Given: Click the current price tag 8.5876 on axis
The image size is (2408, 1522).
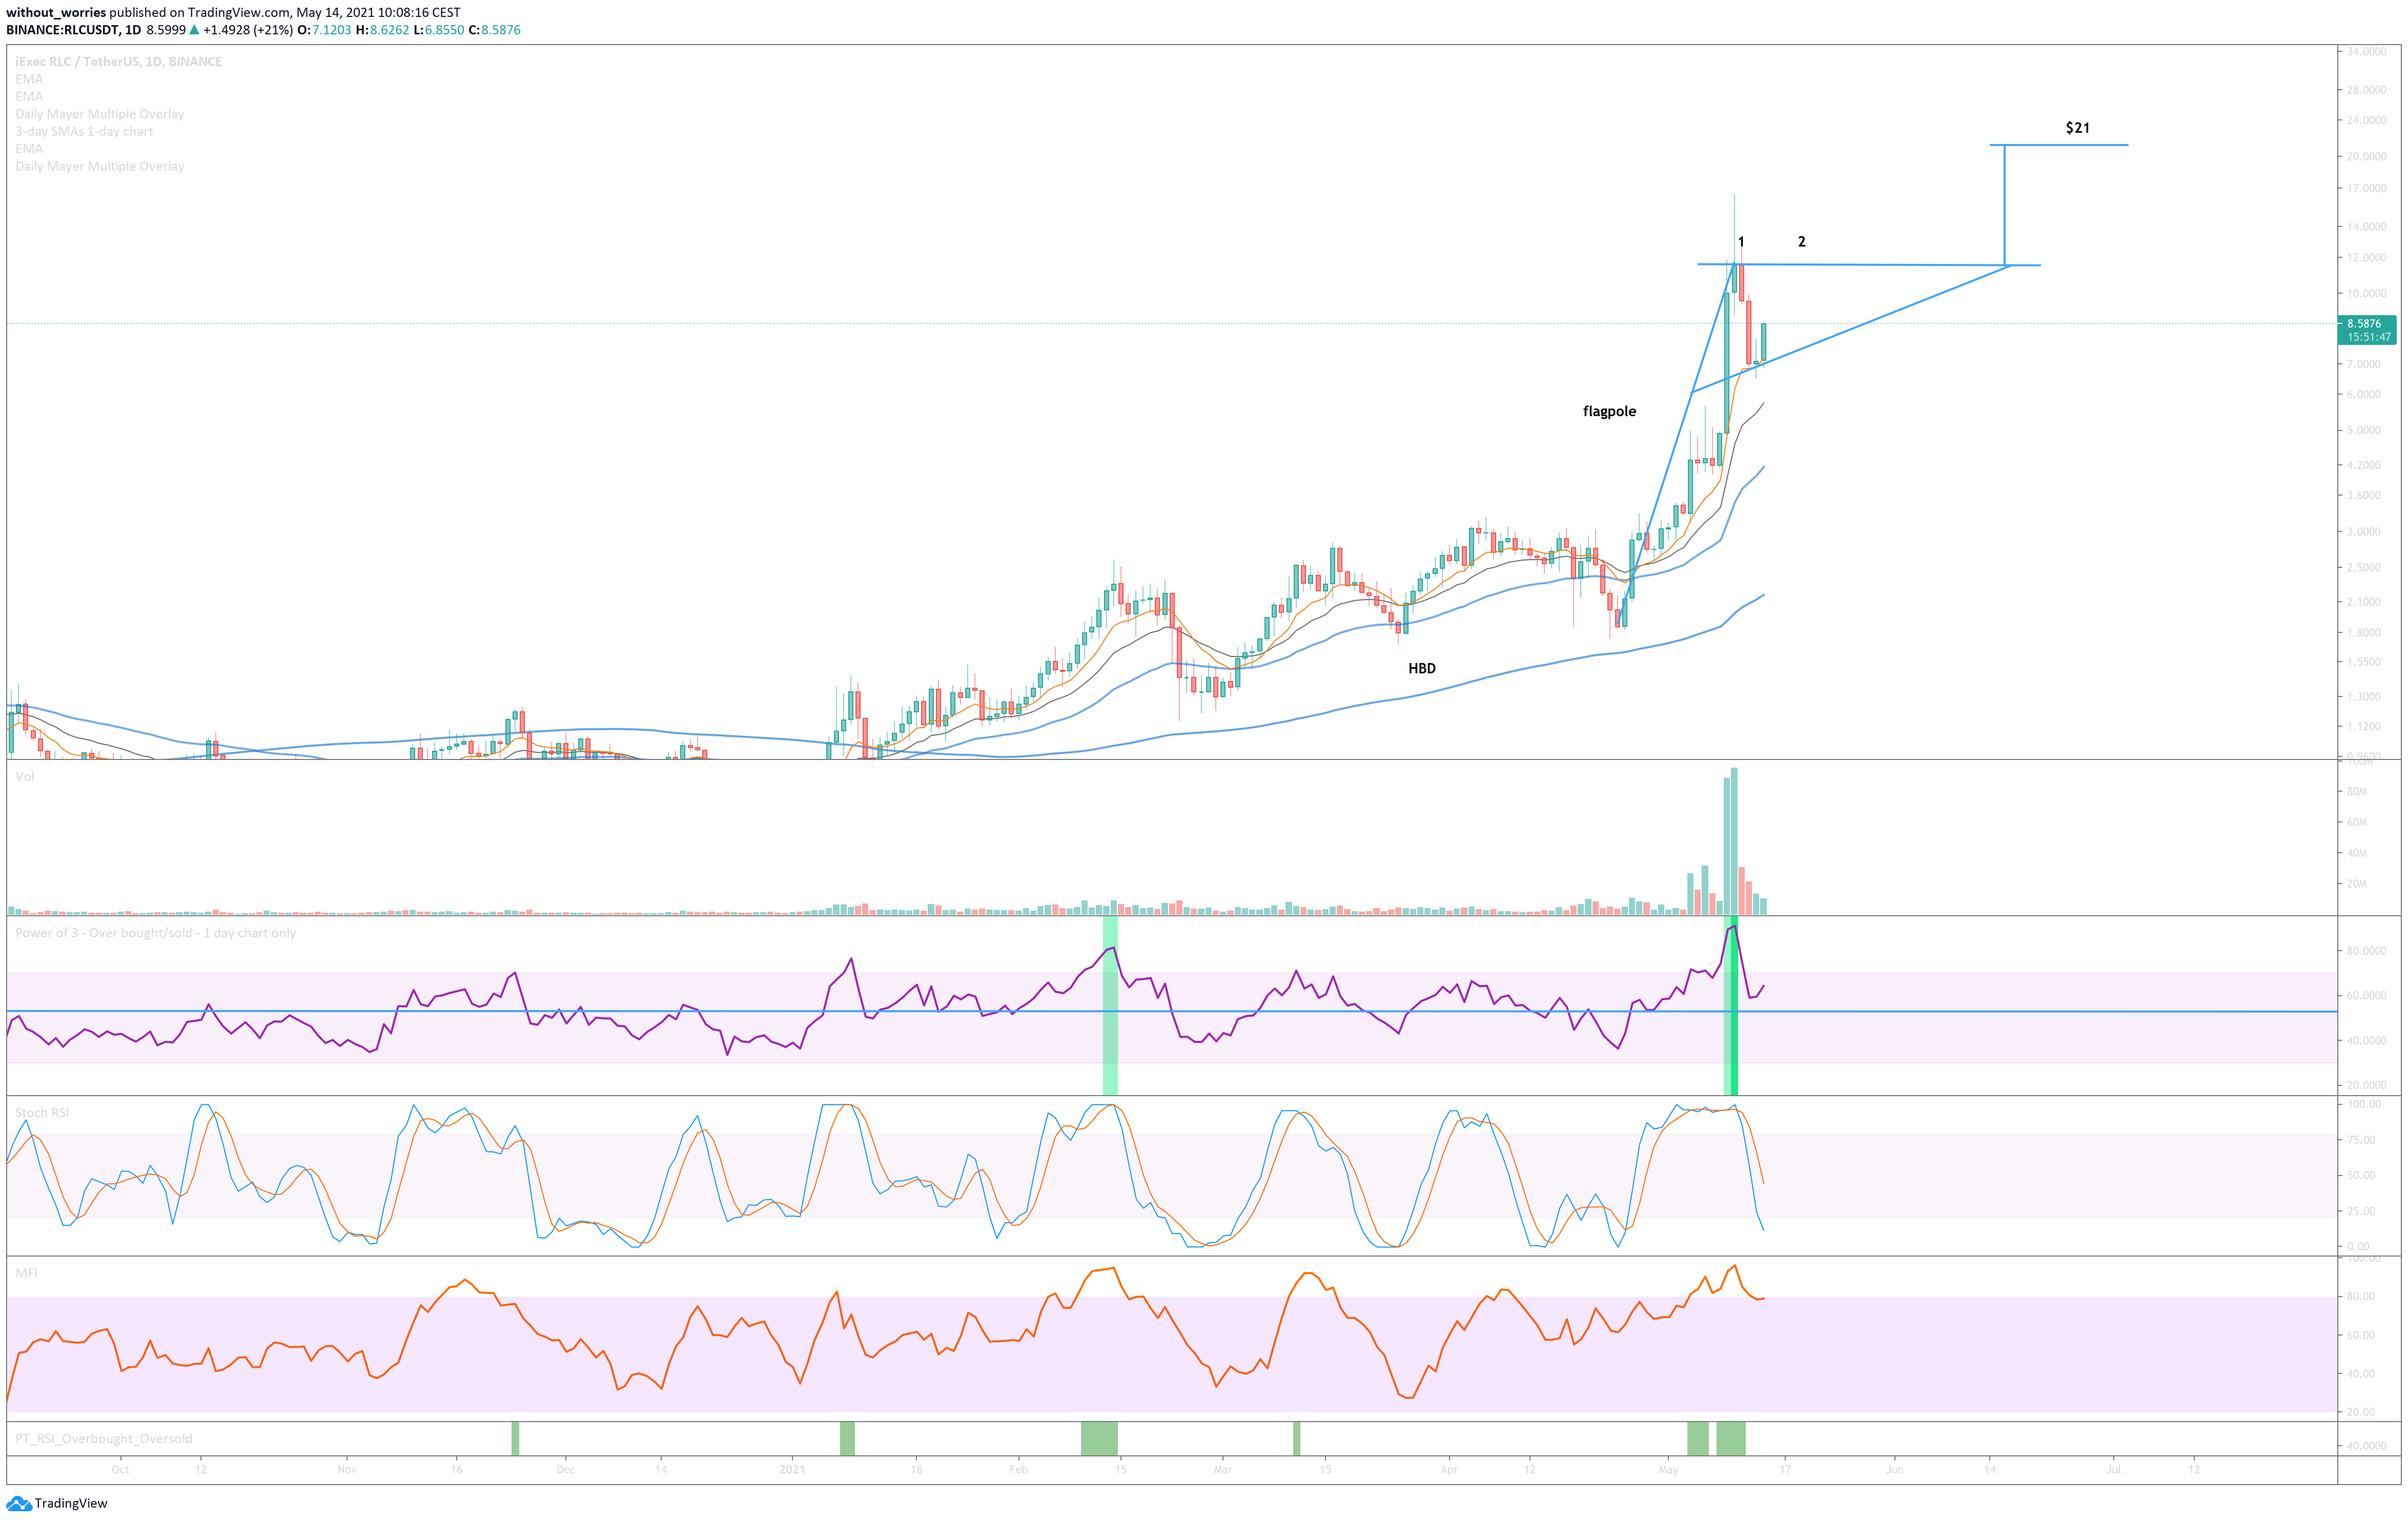Looking at the screenshot, I should point(2364,324).
